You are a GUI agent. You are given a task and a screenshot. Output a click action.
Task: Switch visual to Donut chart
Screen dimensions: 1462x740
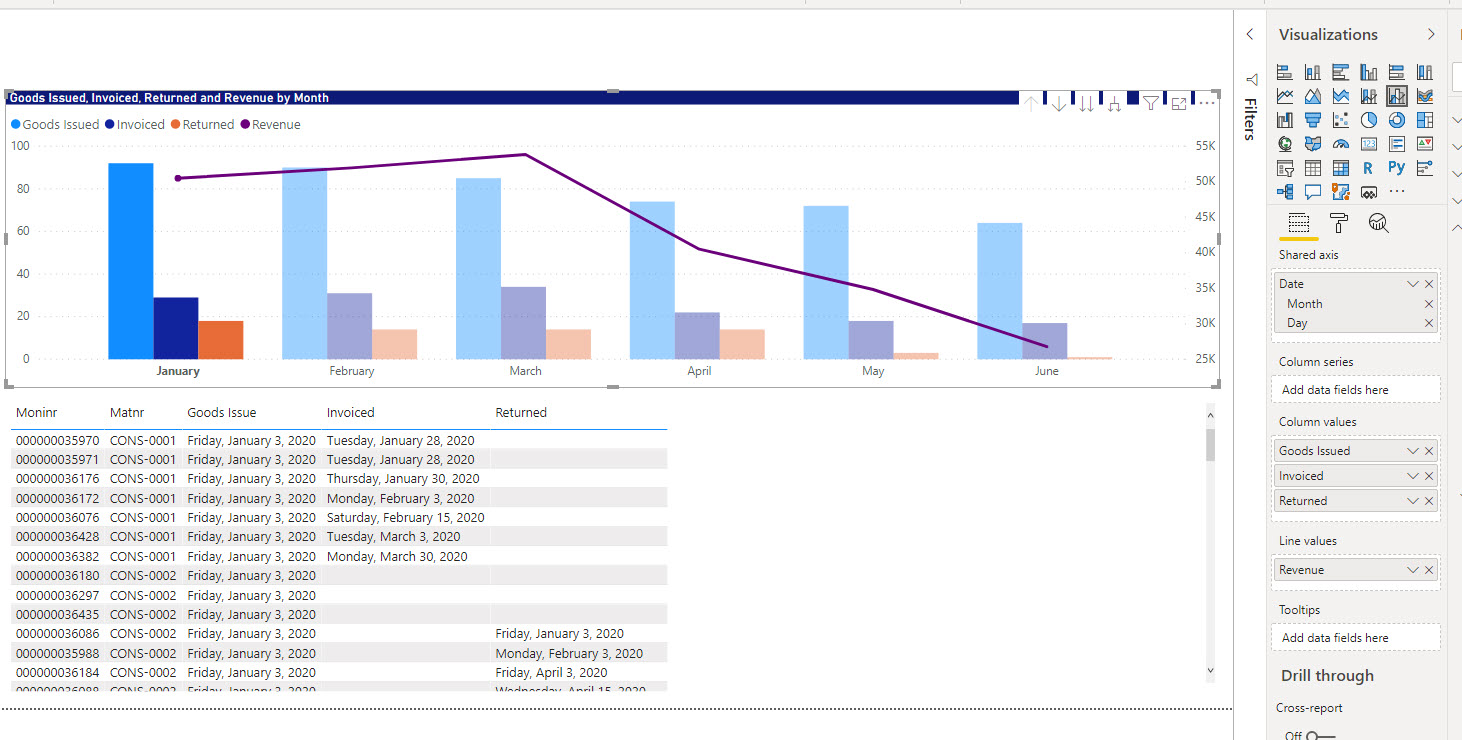coord(1397,120)
